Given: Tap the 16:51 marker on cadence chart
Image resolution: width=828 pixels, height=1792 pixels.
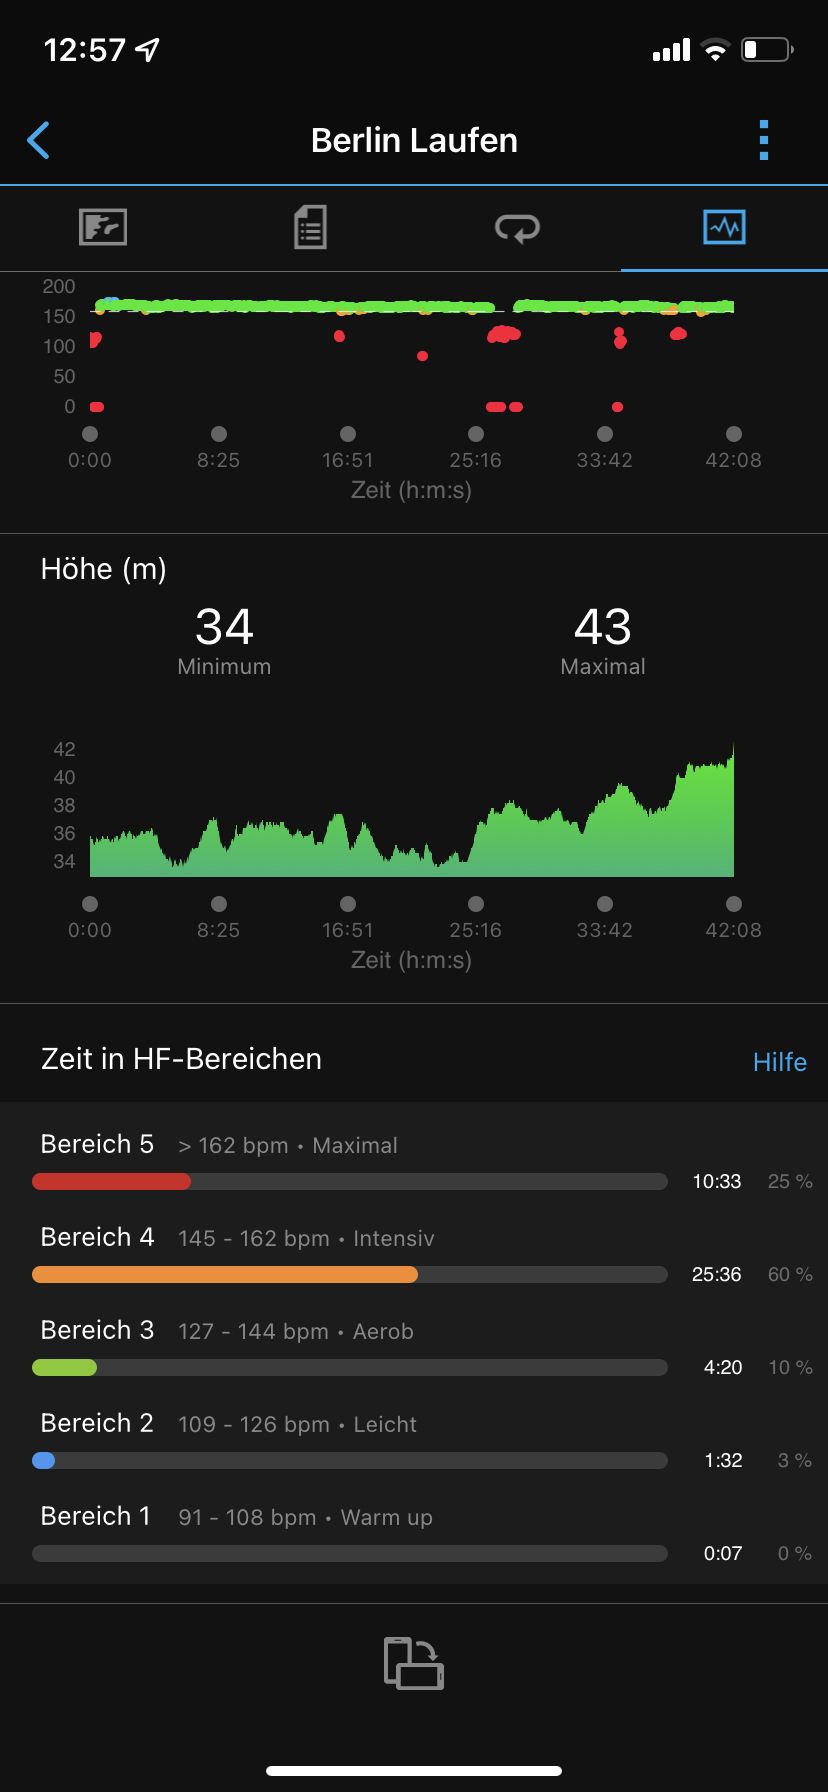Looking at the screenshot, I should pos(348,434).
